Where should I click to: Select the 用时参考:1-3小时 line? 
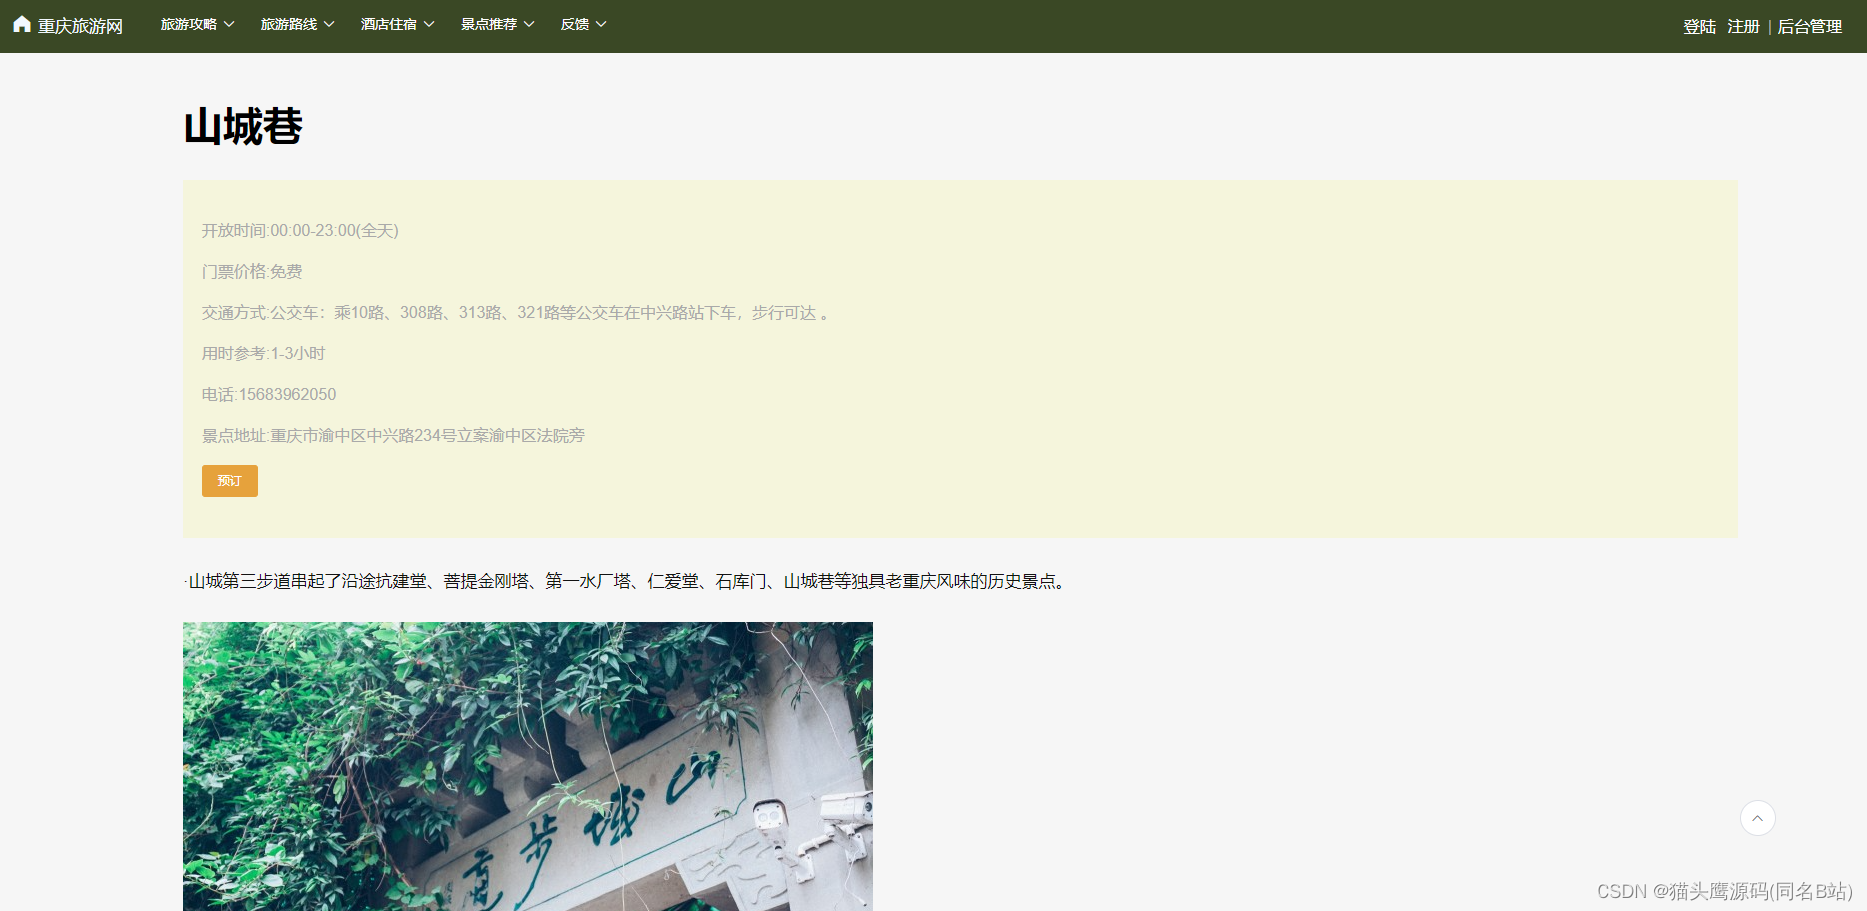(x=264, y=354)
